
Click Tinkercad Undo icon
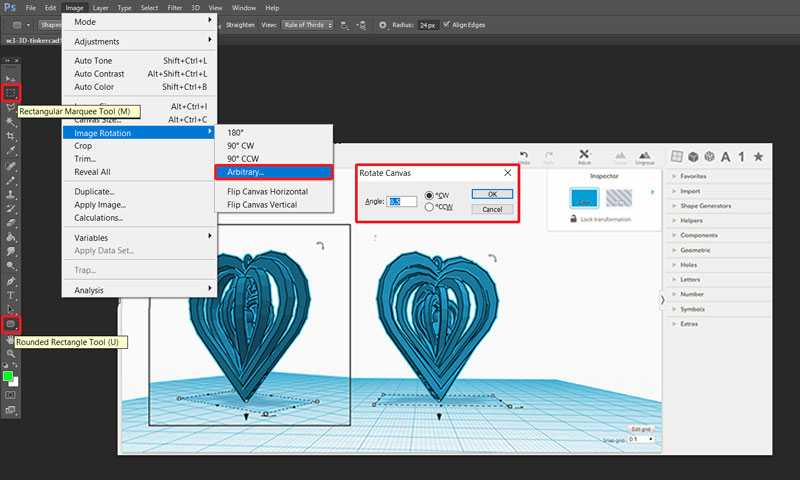(x=524, y=156)
